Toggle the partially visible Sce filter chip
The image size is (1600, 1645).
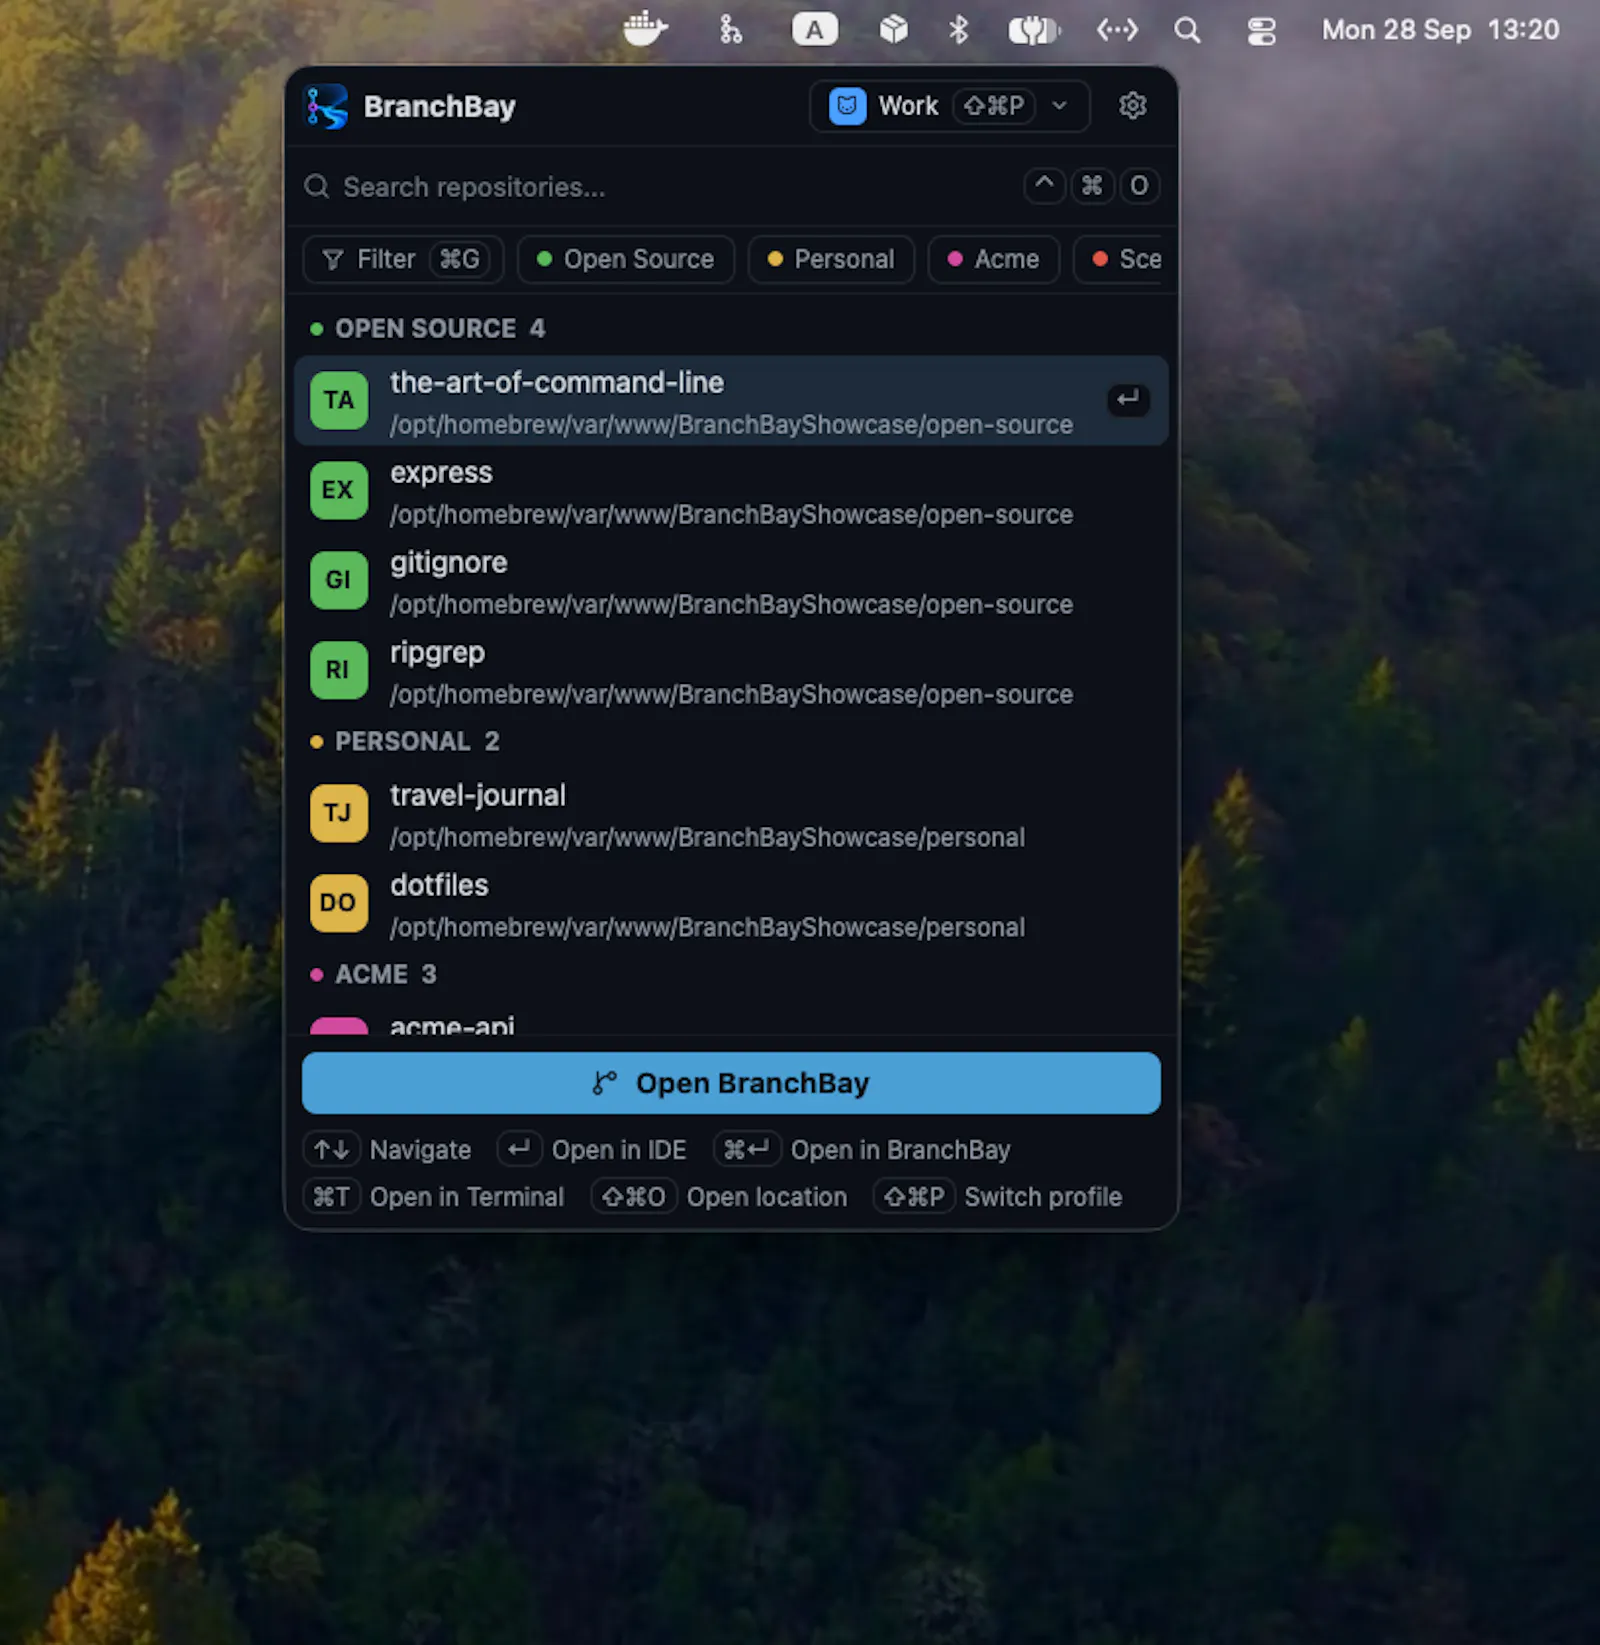pos(1120,259)
